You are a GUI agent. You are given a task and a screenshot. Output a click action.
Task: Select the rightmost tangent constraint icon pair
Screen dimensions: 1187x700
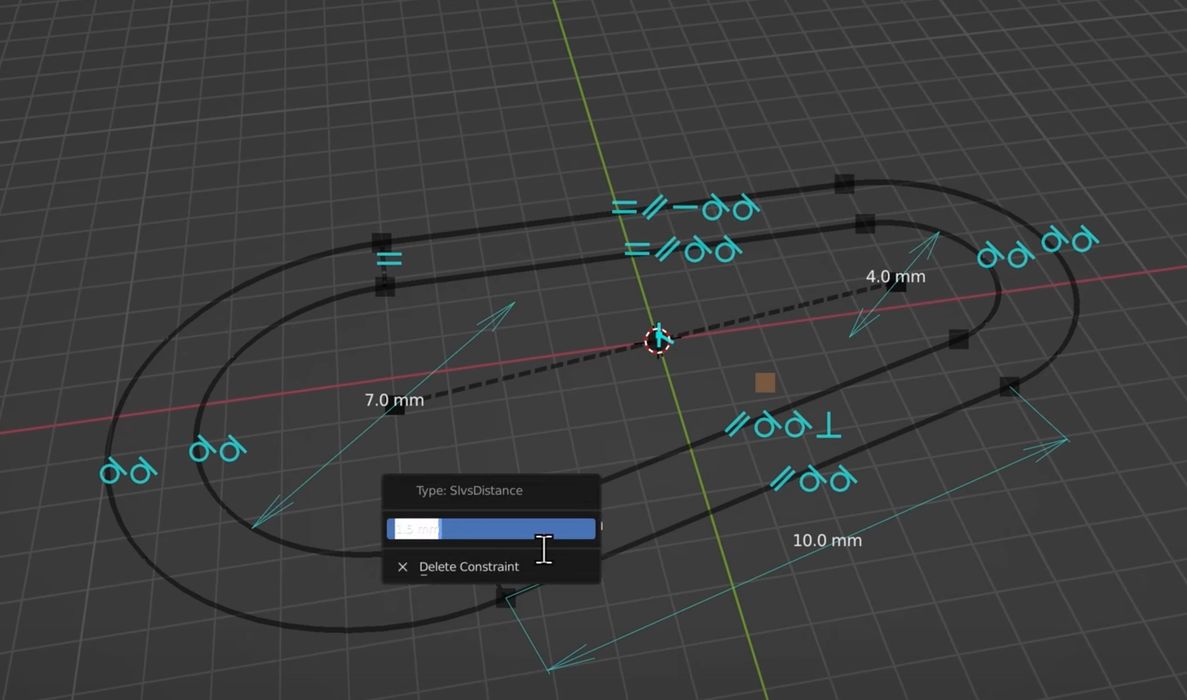tap(1070, 240)
